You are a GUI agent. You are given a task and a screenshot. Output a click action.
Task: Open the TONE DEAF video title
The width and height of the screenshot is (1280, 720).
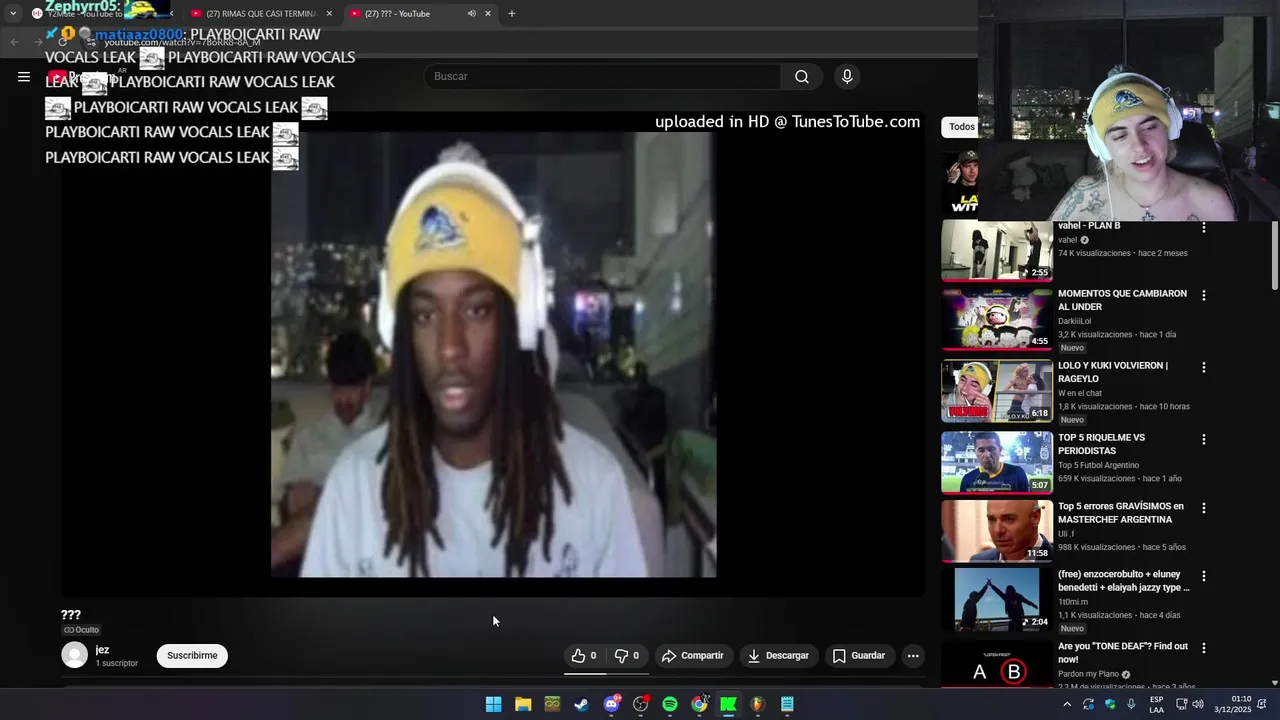click(x=1122, y=653)
